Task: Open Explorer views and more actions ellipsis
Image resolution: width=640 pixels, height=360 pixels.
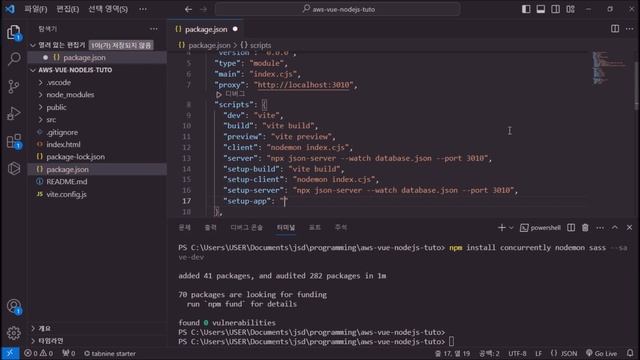Action: click(153, 29)
